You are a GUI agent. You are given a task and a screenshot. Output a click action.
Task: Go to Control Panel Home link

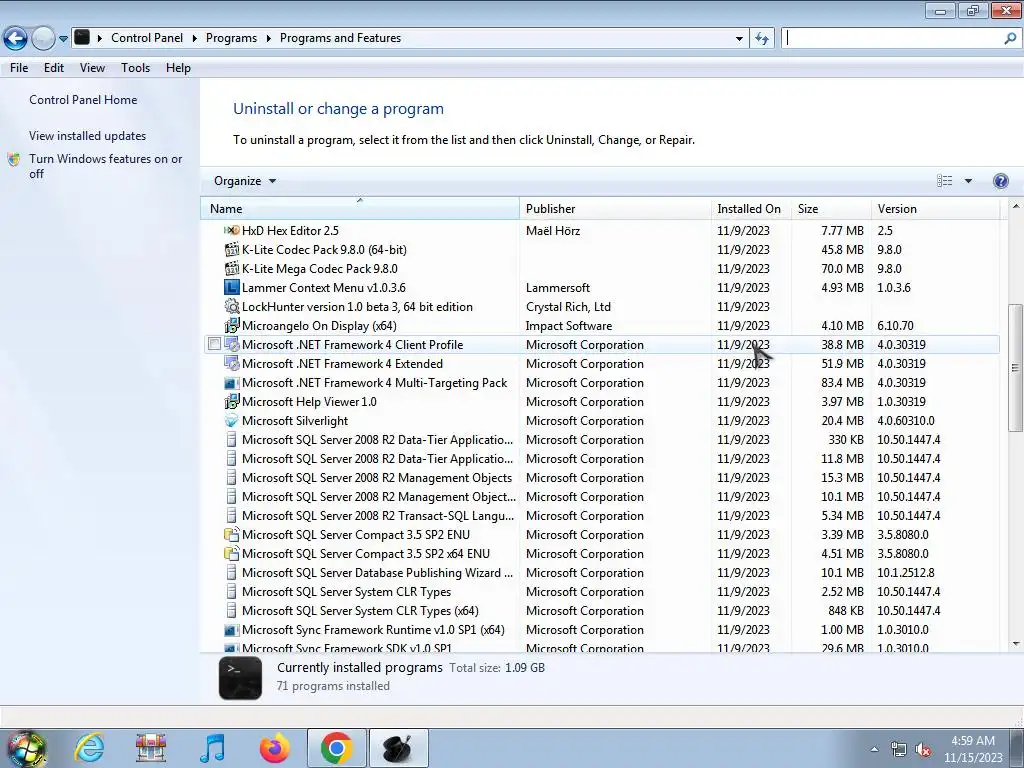(83, 100)
